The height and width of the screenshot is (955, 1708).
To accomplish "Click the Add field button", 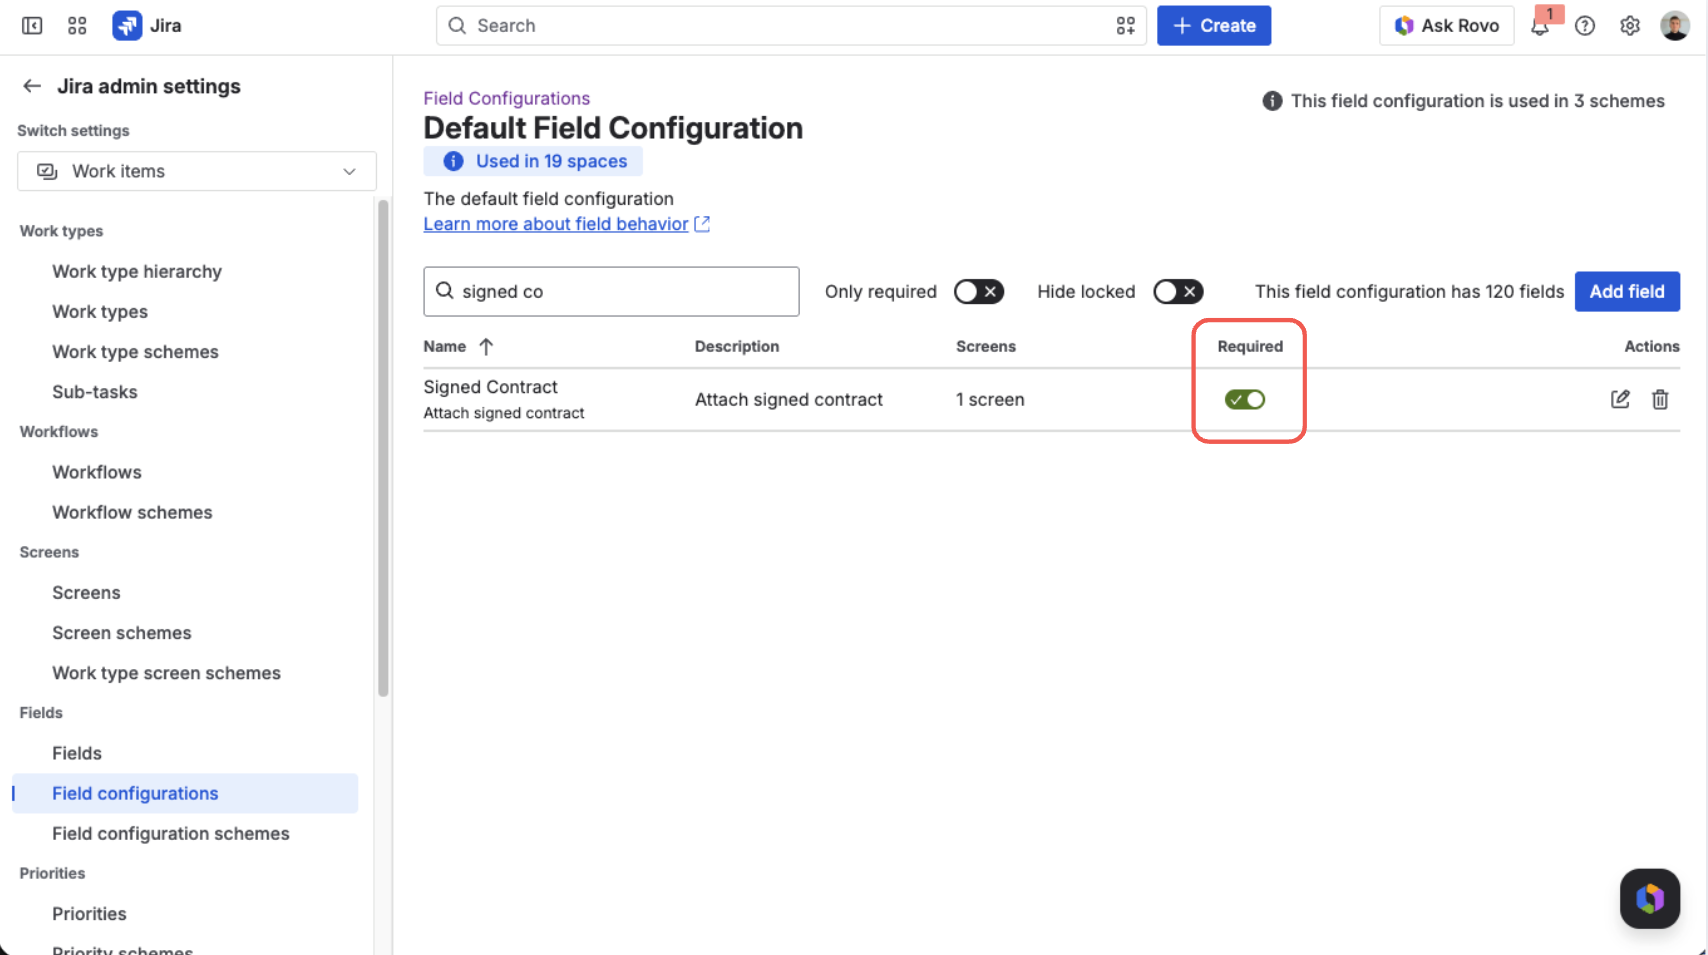I will tap(1627, 292).
